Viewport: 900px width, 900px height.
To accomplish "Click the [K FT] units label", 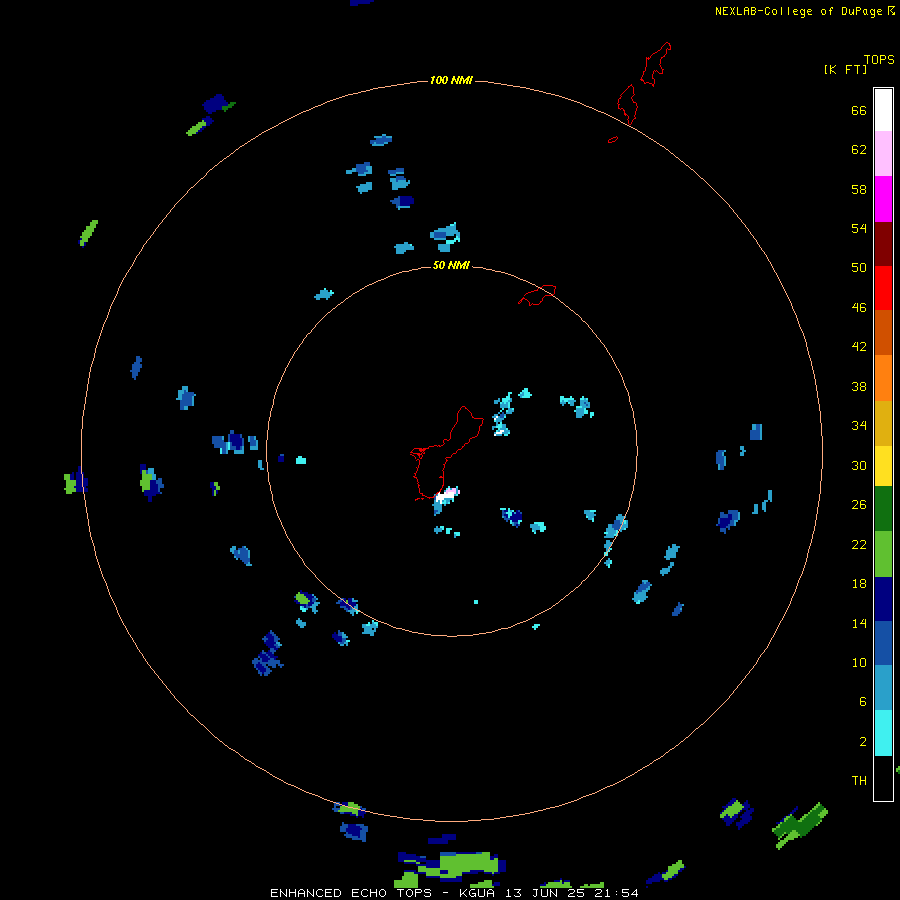I will 845,69.
